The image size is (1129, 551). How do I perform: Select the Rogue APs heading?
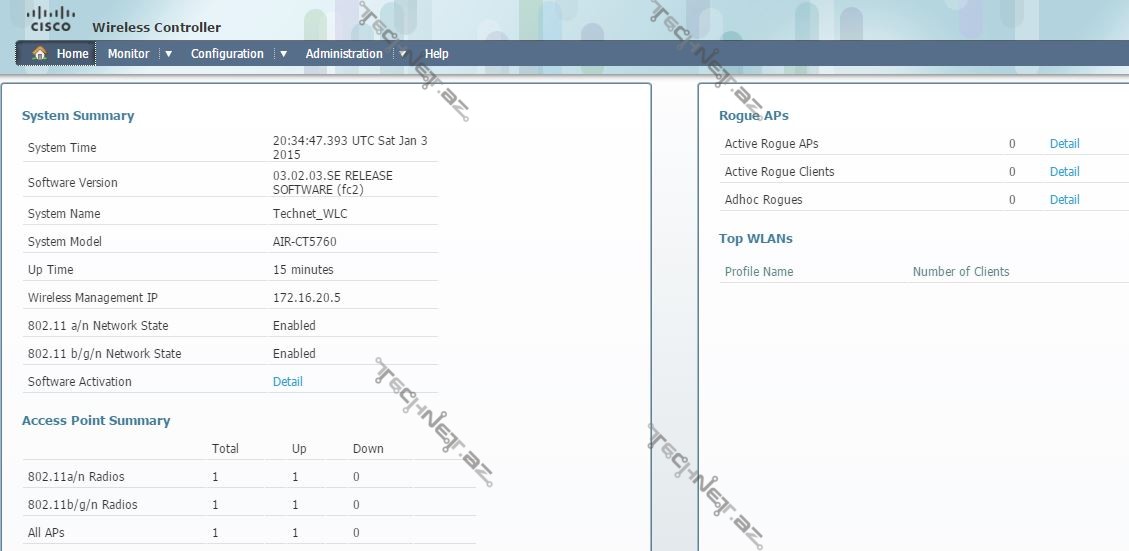click(x=753, y=116)
